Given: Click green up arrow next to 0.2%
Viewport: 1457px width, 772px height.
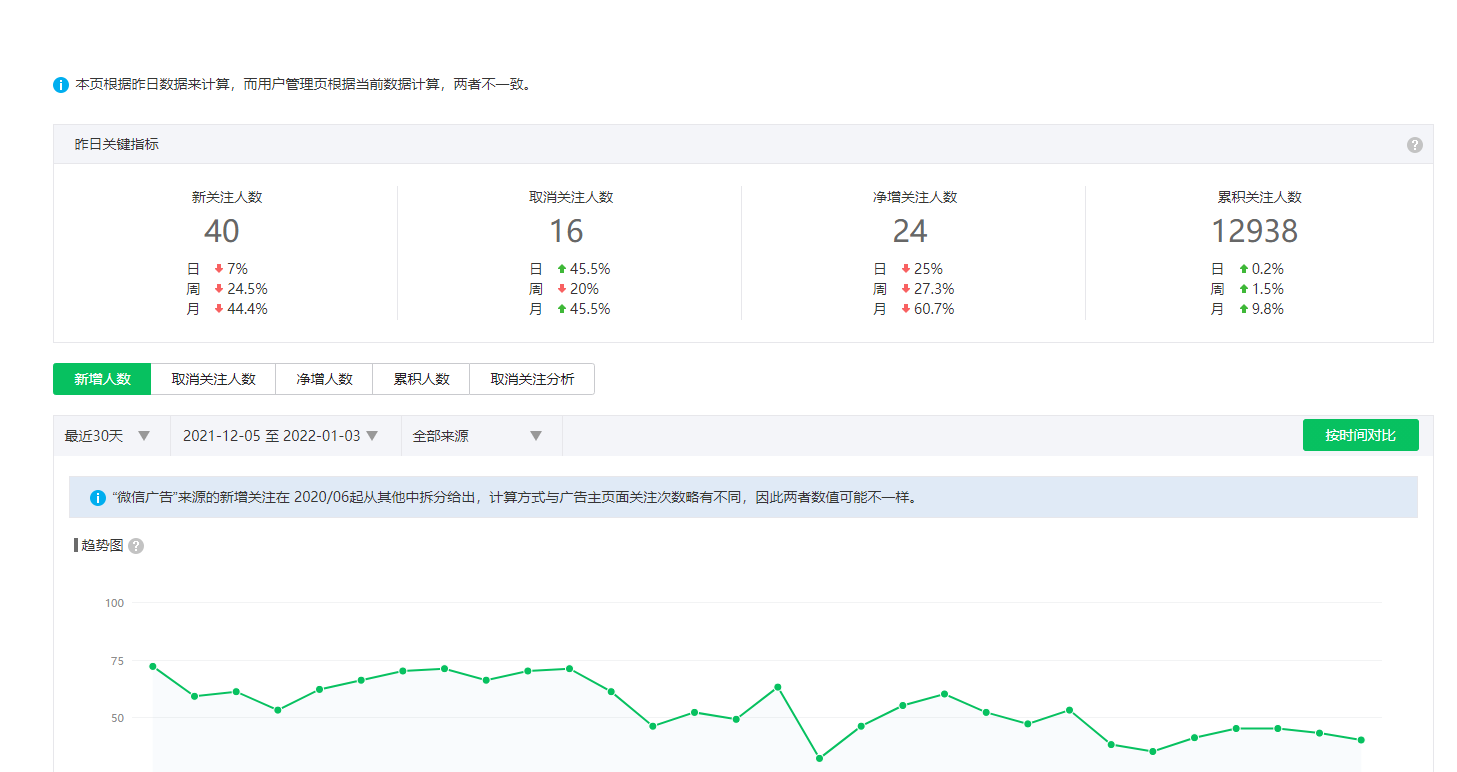Looking at the screenshot, I should click(x=1243, y=269).
